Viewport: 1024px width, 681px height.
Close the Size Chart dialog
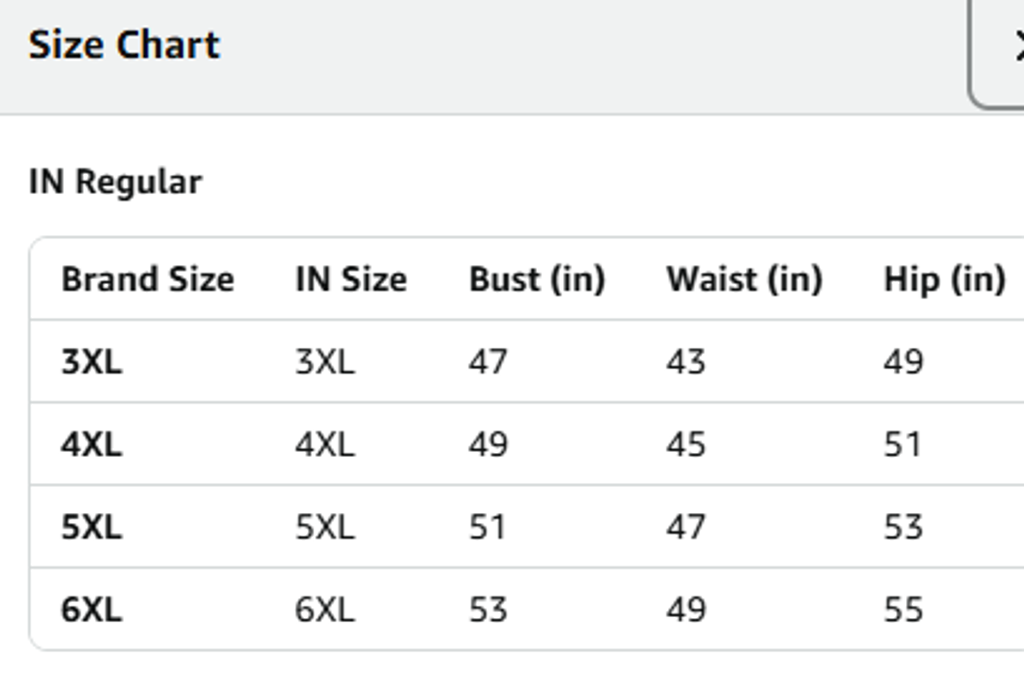[x=1018, y=44]
